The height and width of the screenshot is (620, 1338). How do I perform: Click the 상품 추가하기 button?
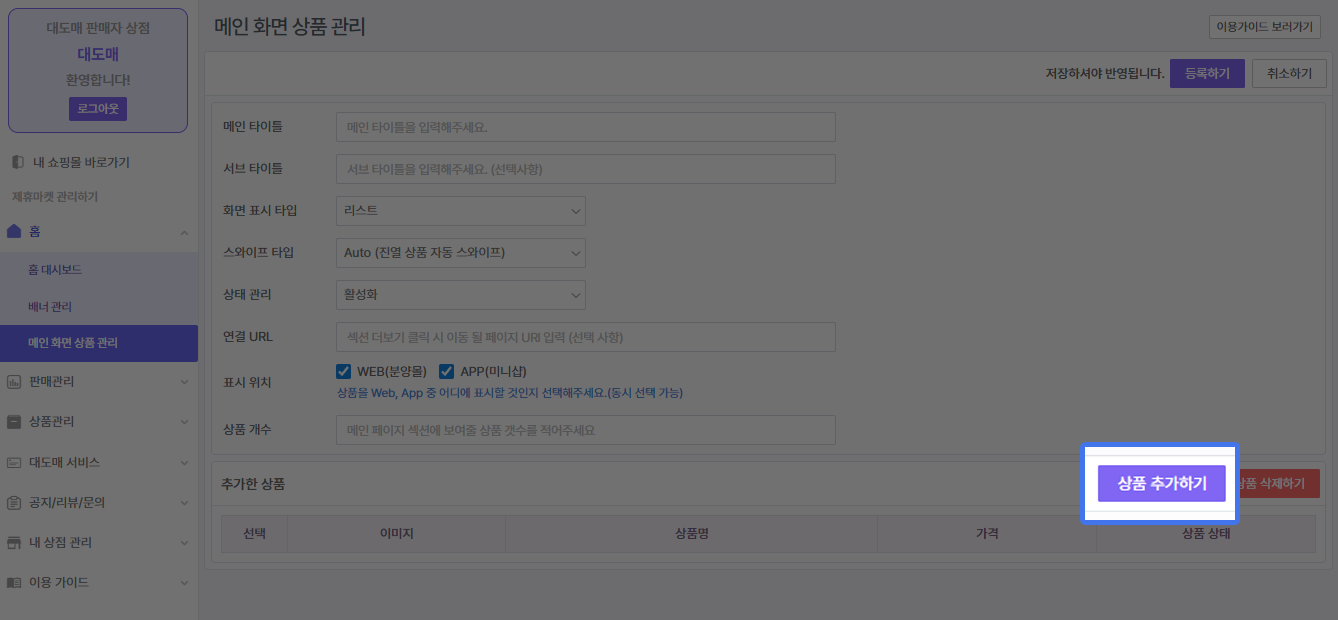1161,483
